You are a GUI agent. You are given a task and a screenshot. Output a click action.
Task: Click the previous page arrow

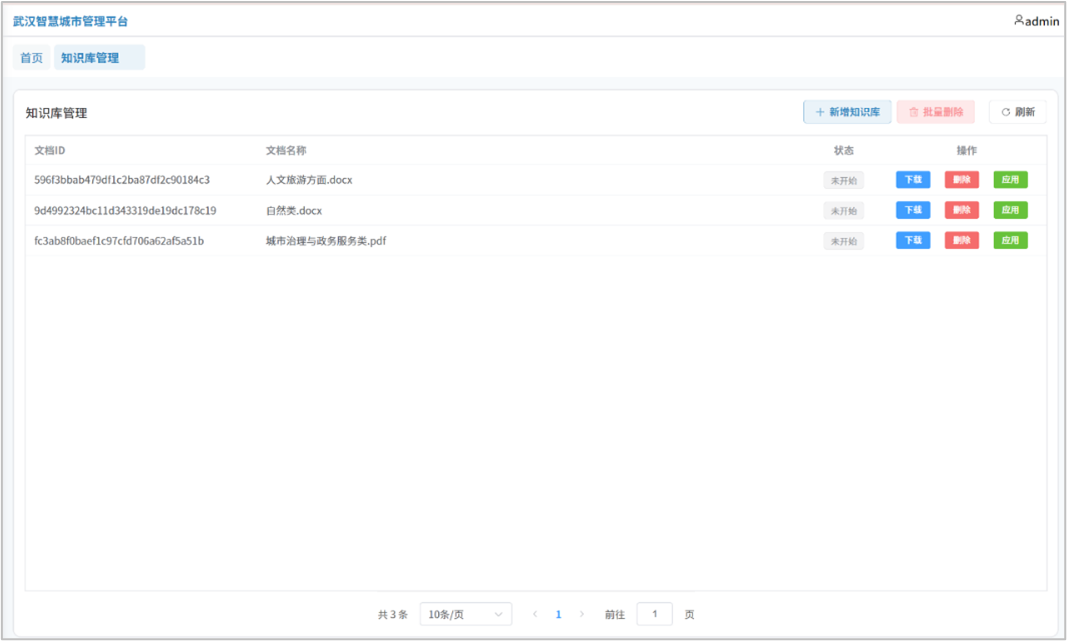[535, 614]
